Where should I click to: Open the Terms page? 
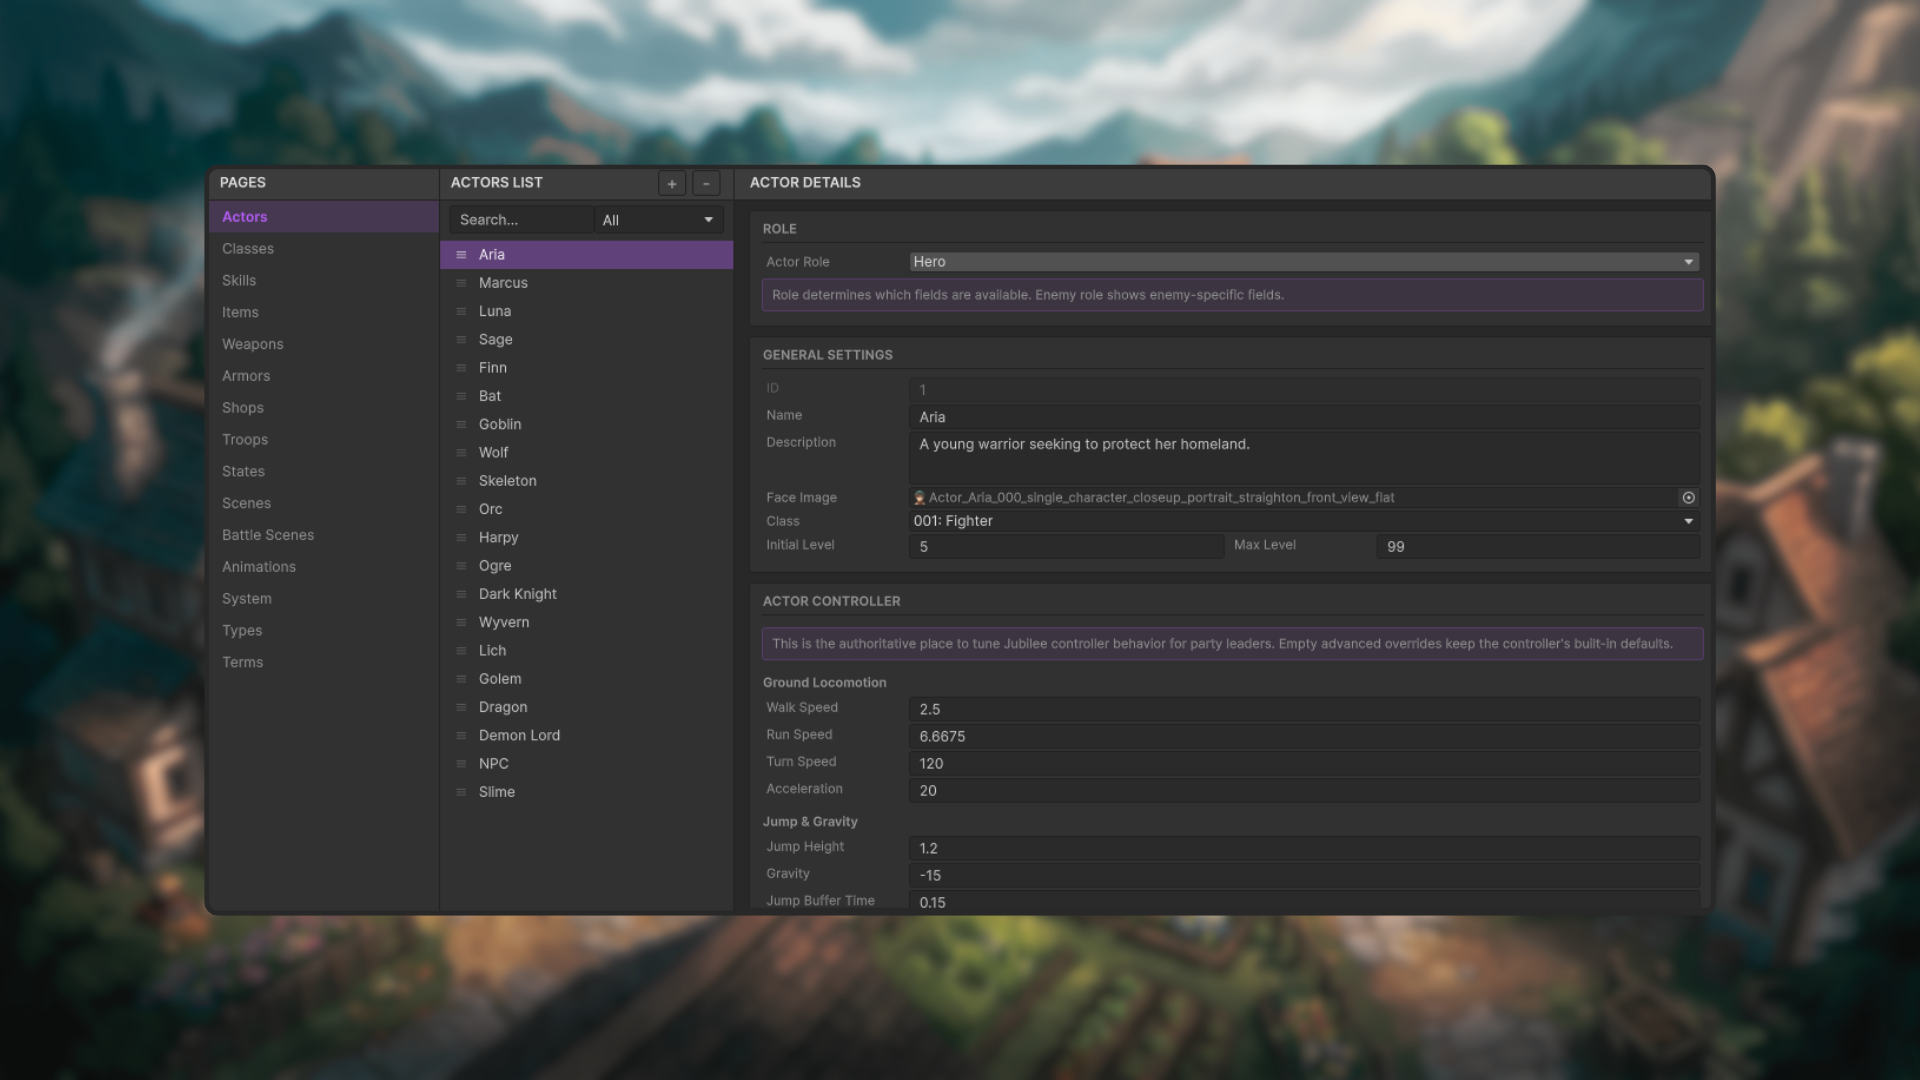coord(324,662)
